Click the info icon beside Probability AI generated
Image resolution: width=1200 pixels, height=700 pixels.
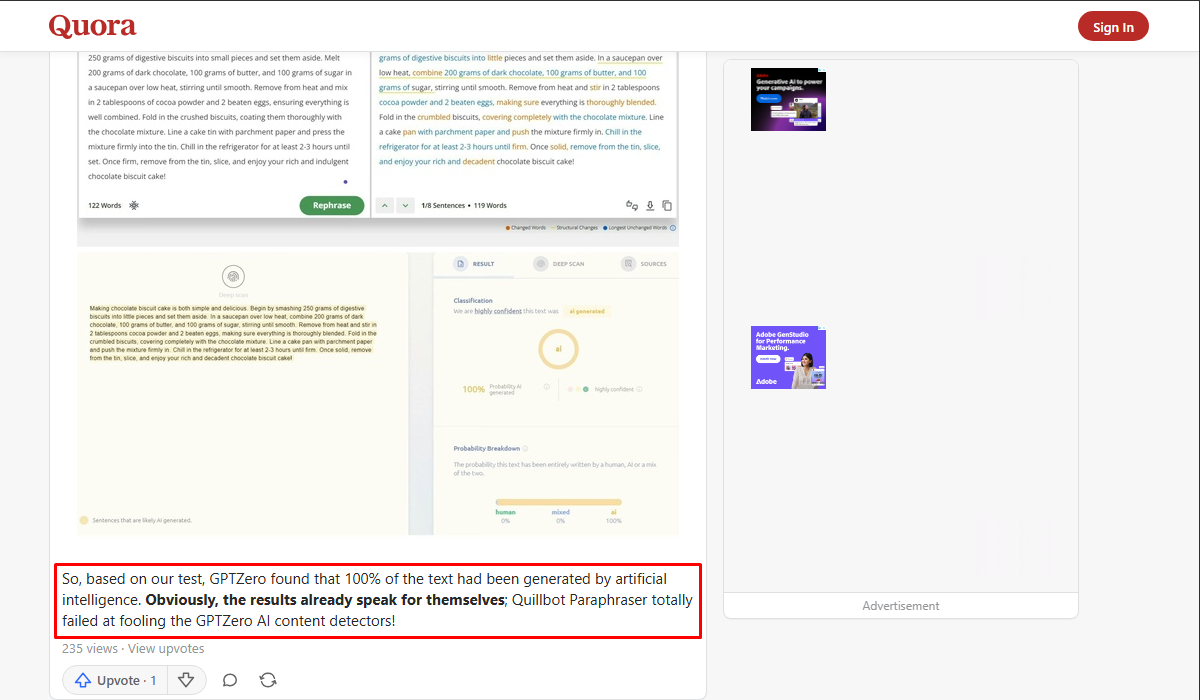pos(546,386)
